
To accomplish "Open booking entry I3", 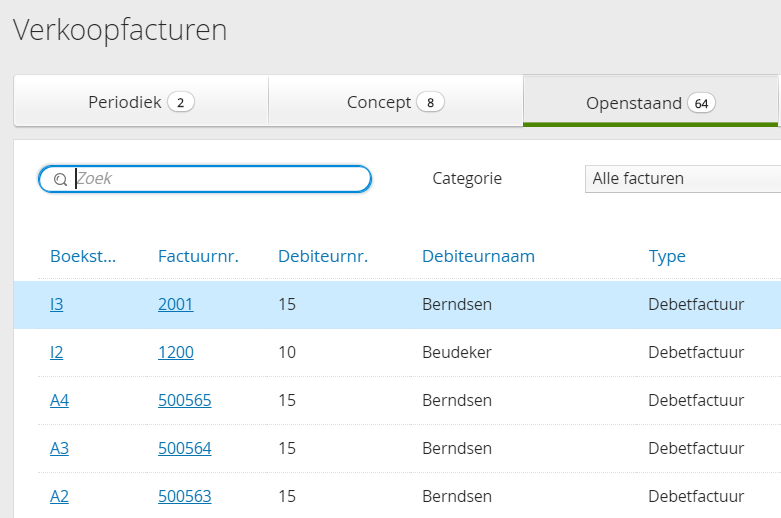I will point(56,304).
